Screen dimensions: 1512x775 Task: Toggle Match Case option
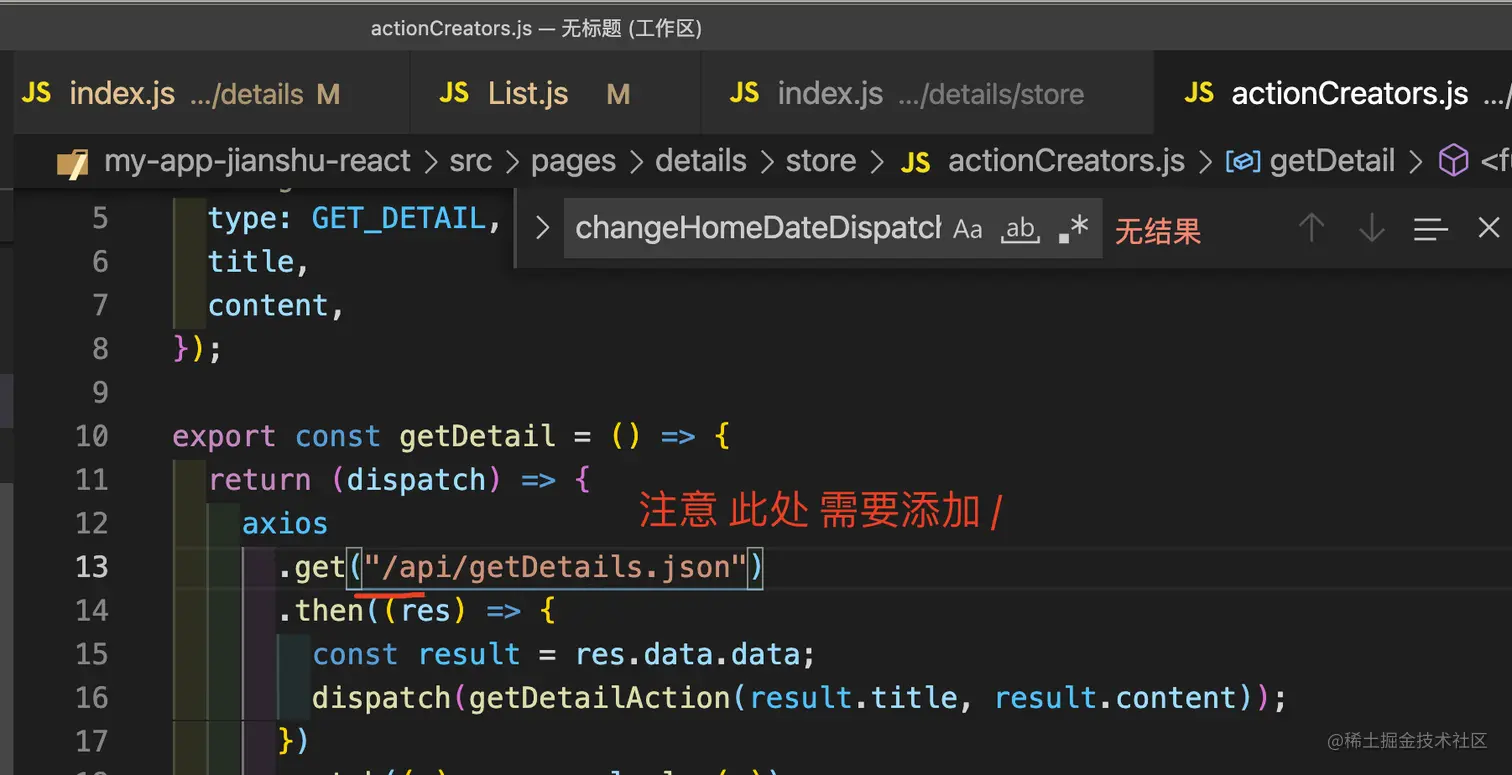pos(968,230)
